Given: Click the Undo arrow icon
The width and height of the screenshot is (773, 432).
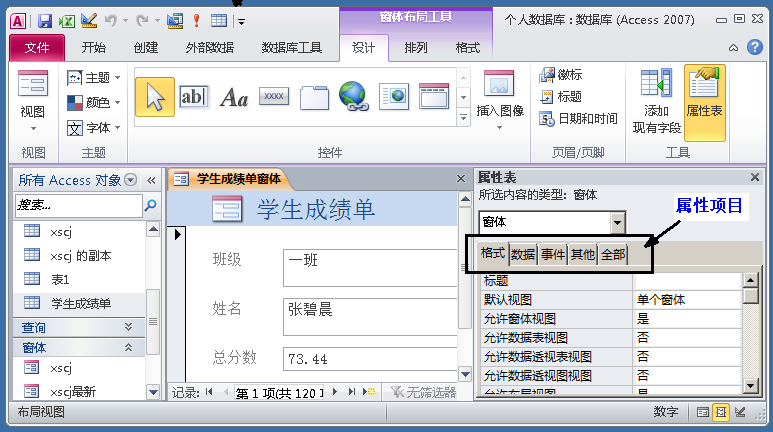Looking at the screenshot, I should pos(110,21).
